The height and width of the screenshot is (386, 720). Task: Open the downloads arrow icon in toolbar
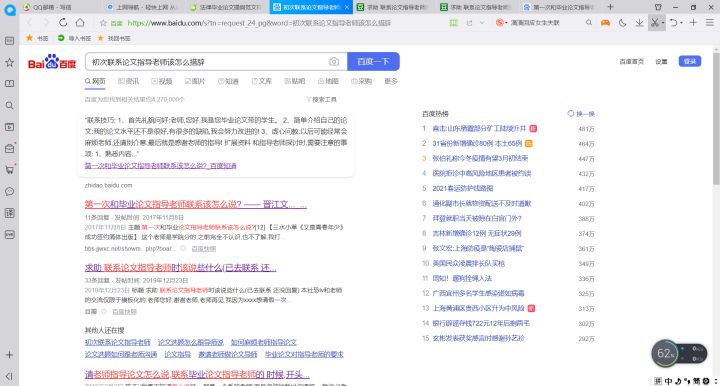coord(639,22)
